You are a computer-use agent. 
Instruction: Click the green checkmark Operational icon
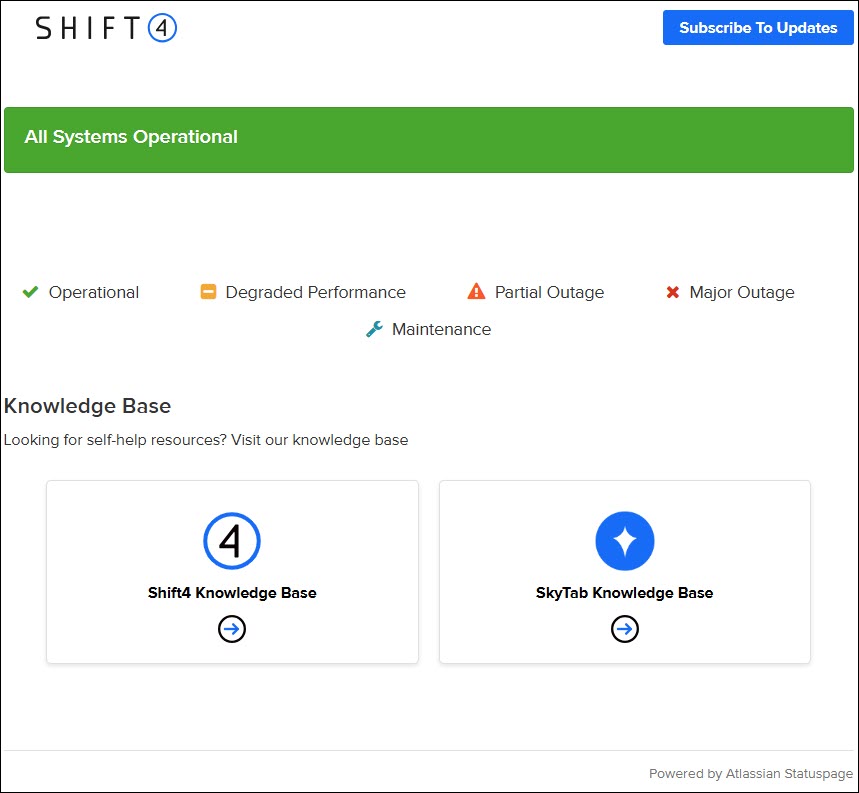coord(30,292)
